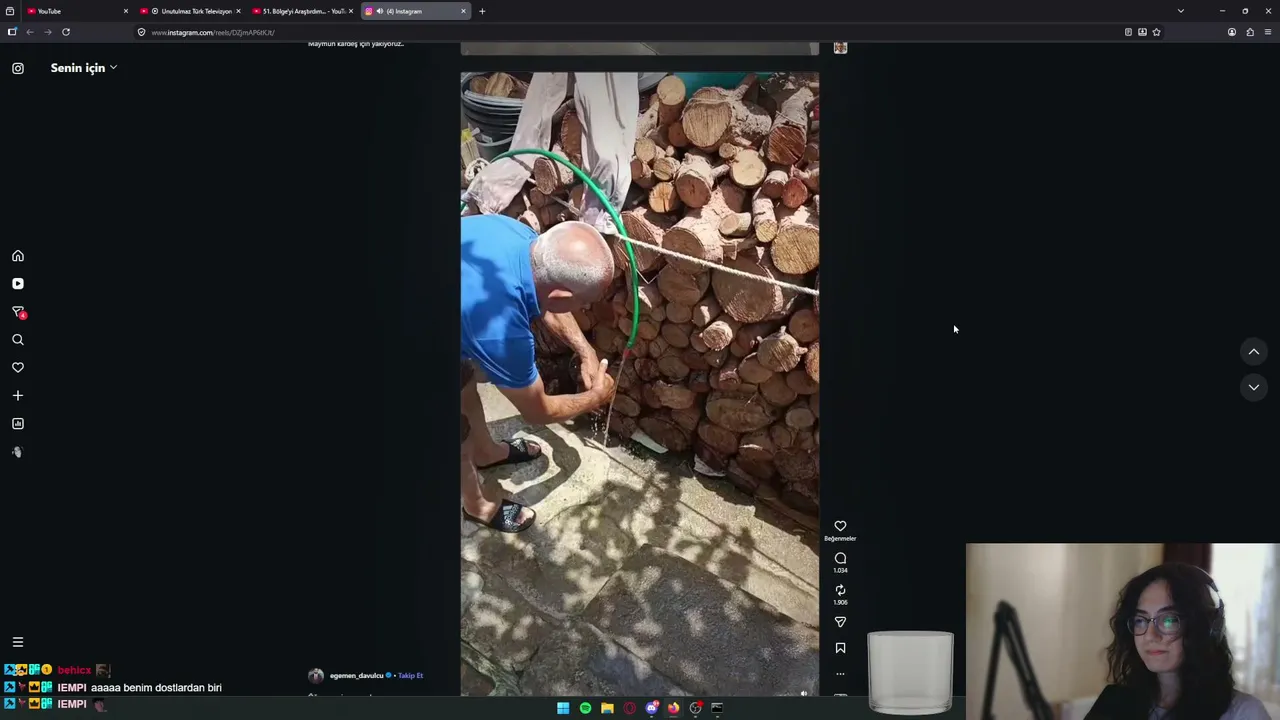Go forward in browser history
The height and width of the screenshot is (720, 1280).
(48, 32)
